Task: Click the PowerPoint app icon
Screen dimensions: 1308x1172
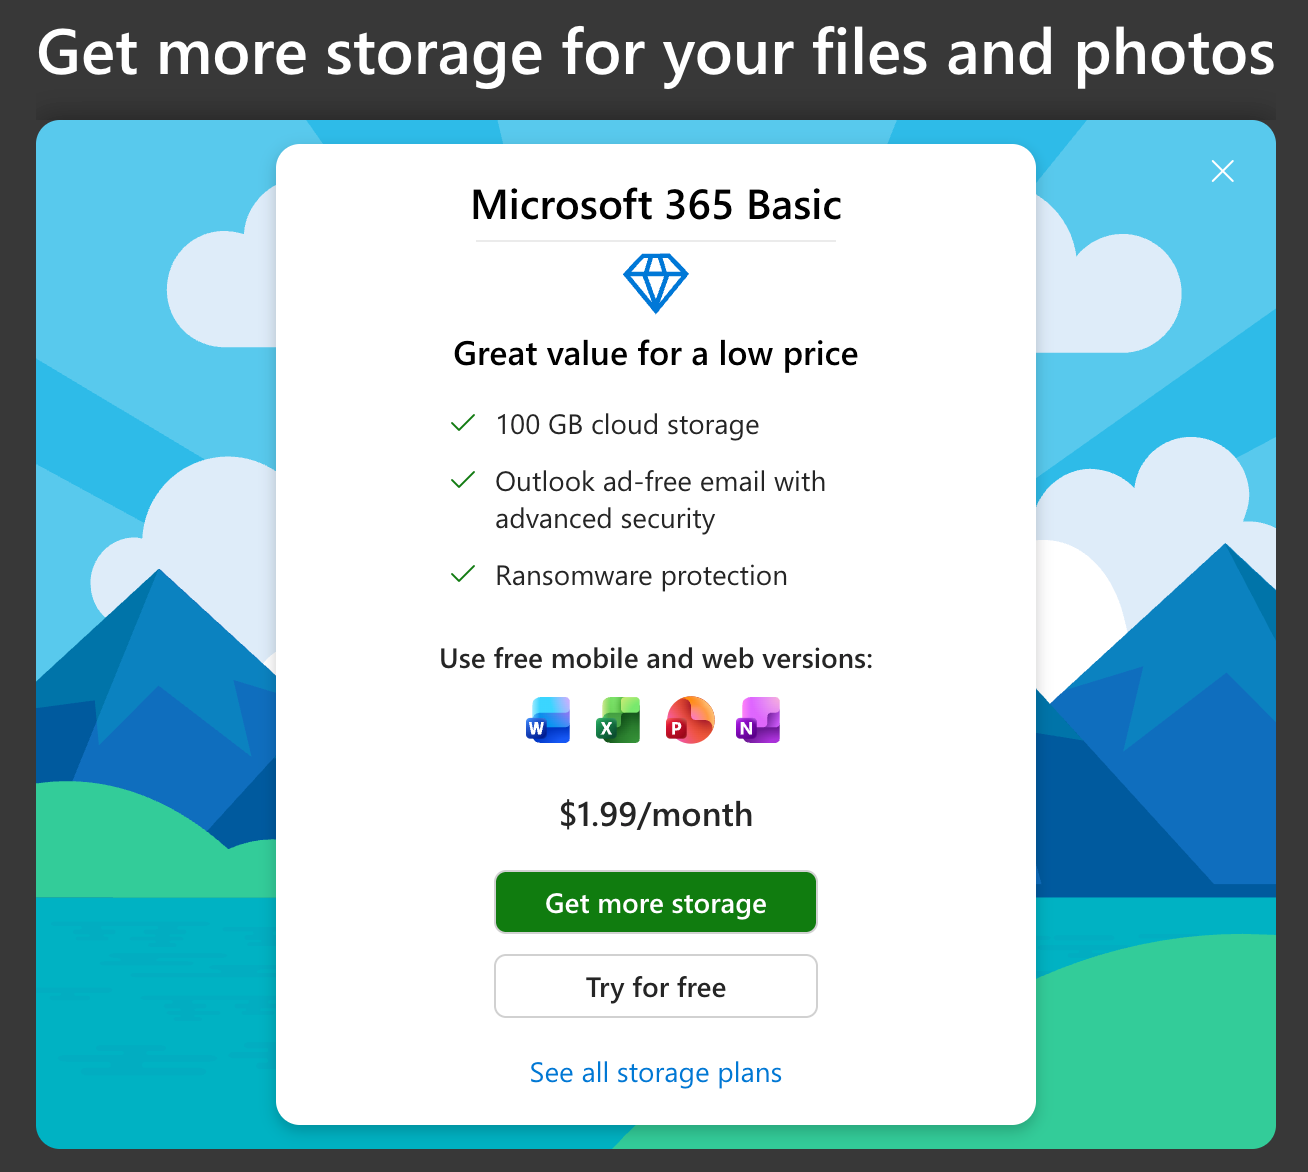Action: 690,720
